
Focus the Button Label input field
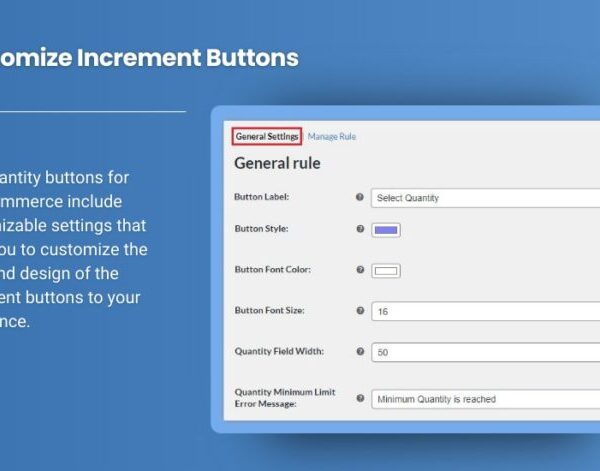click(x=486, y=198)
